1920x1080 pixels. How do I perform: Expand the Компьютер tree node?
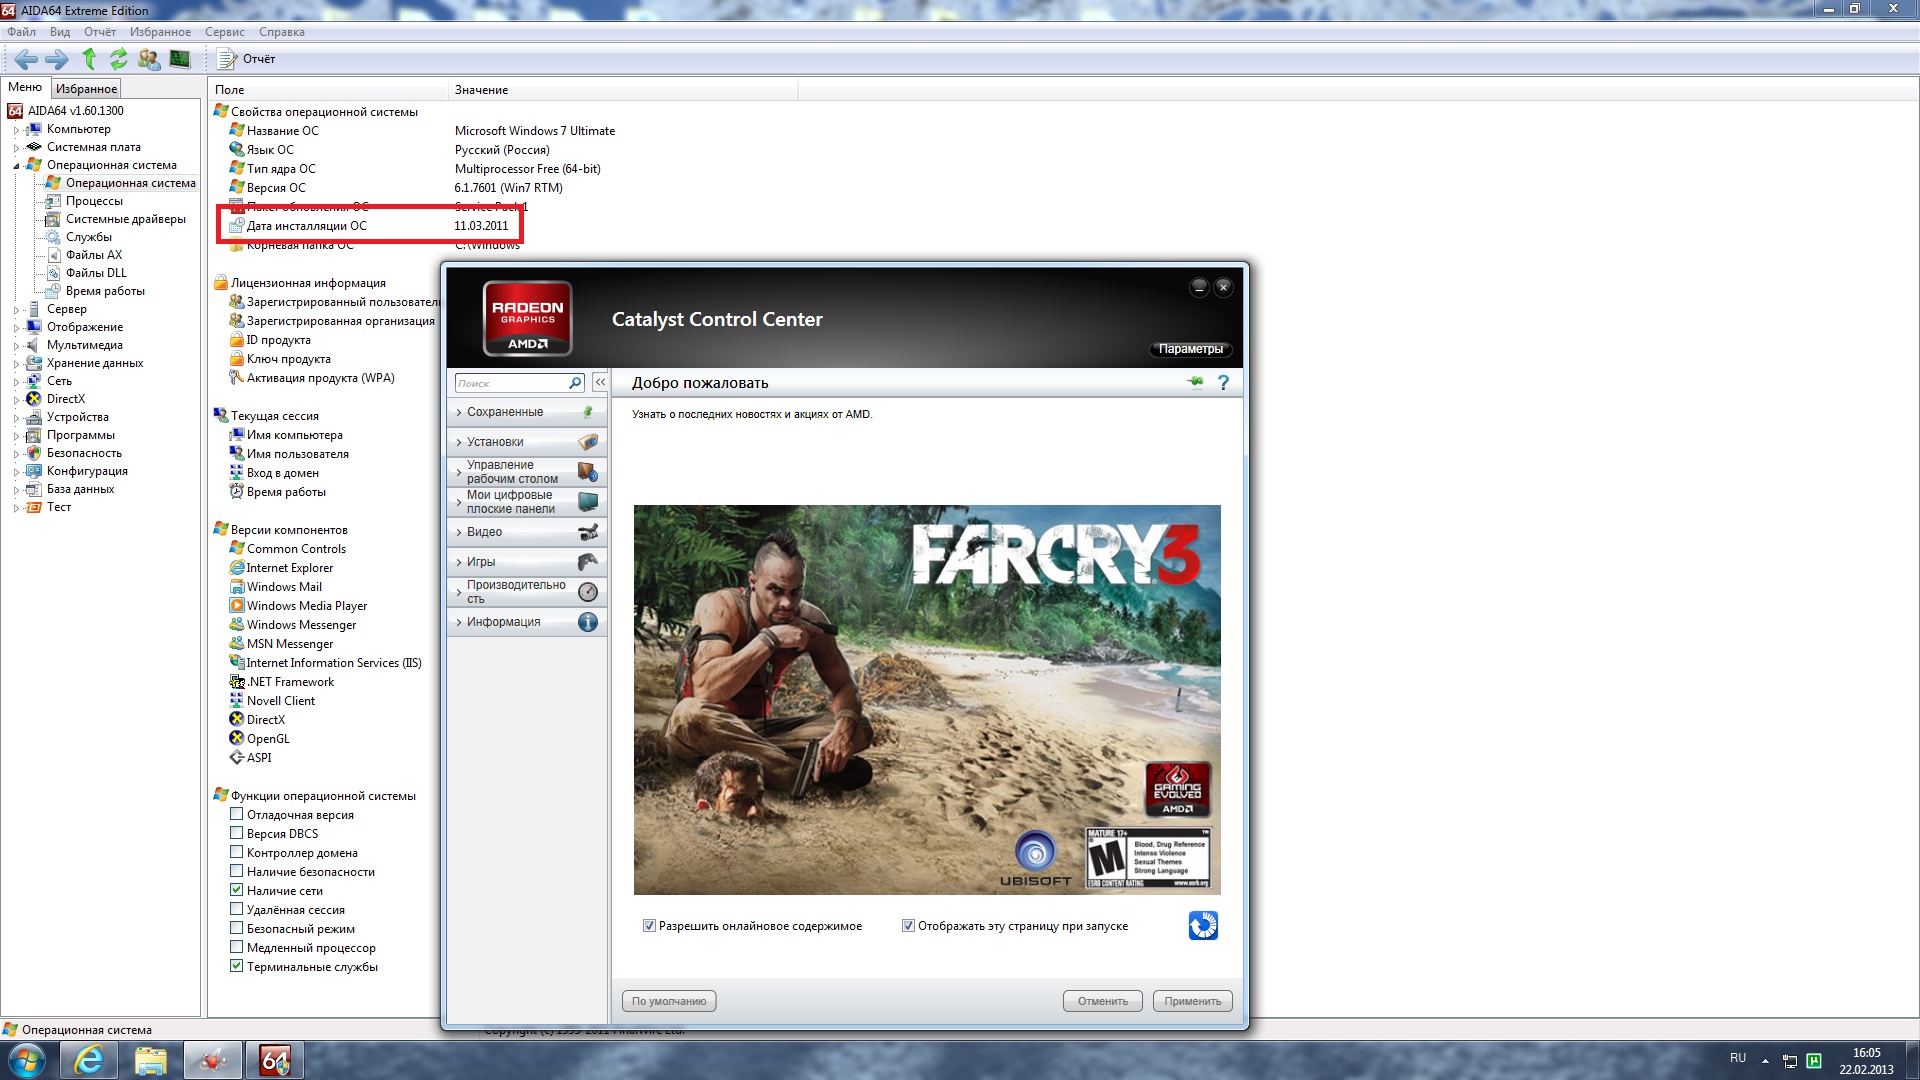(16, 130)
